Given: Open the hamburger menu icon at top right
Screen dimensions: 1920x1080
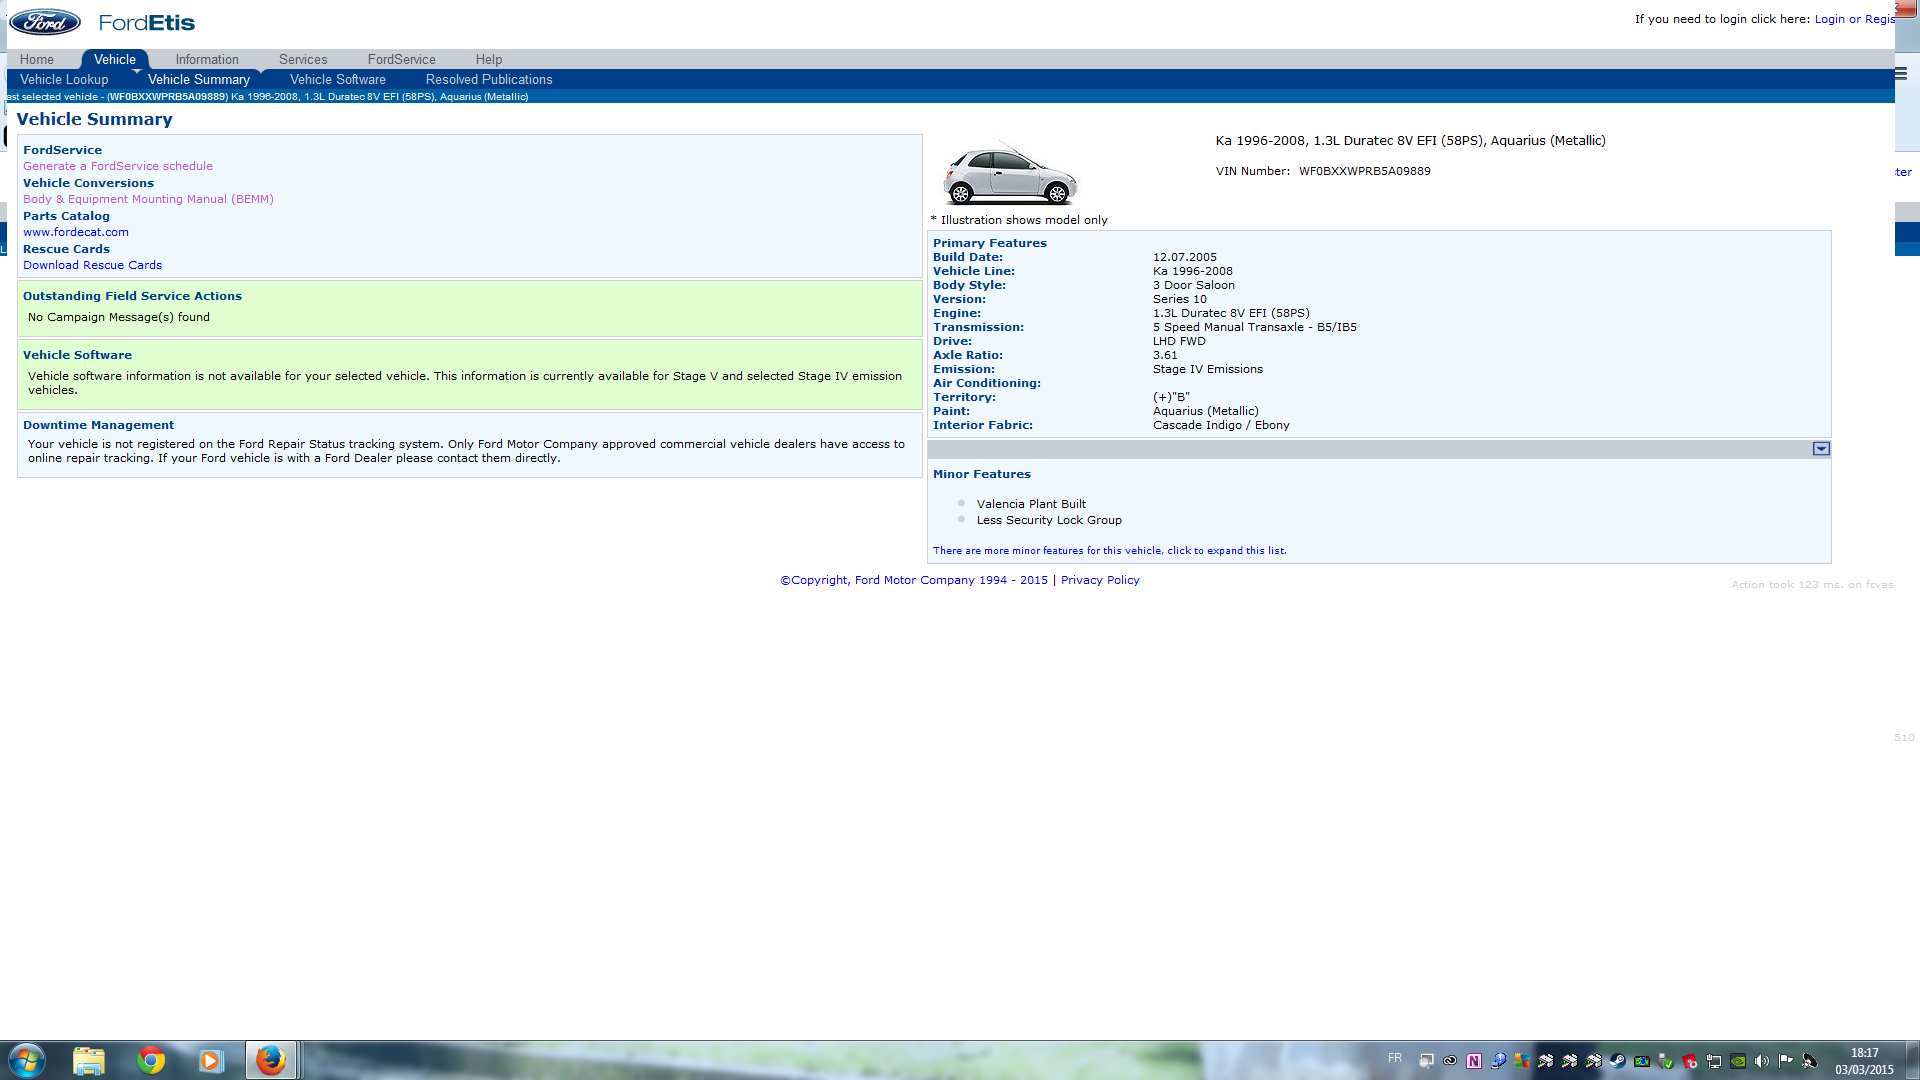Looking at the screenshot, I should [1901, 73].
